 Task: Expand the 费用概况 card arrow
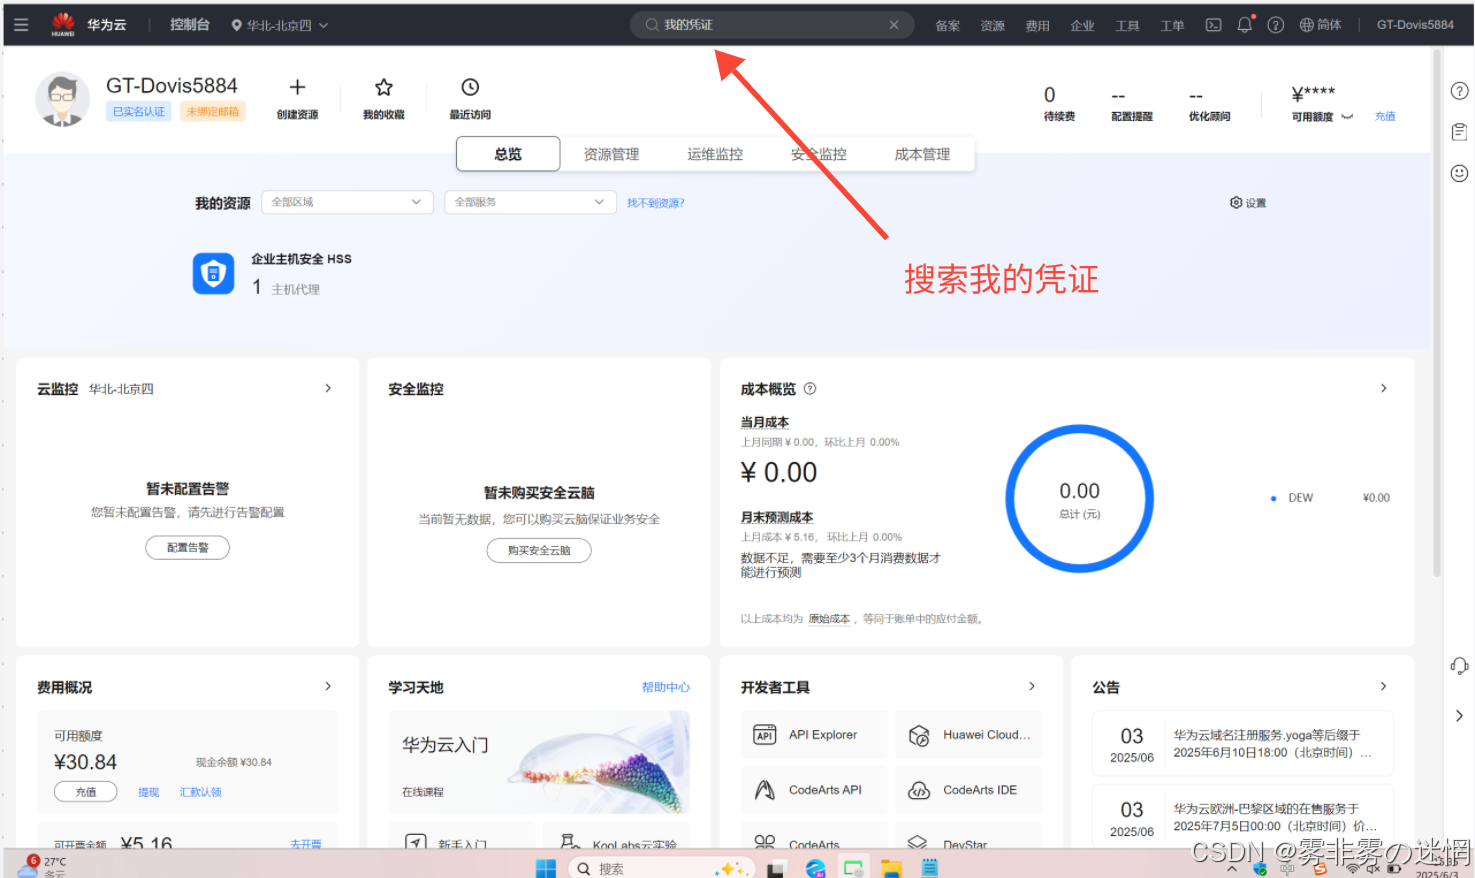[328, 686]
